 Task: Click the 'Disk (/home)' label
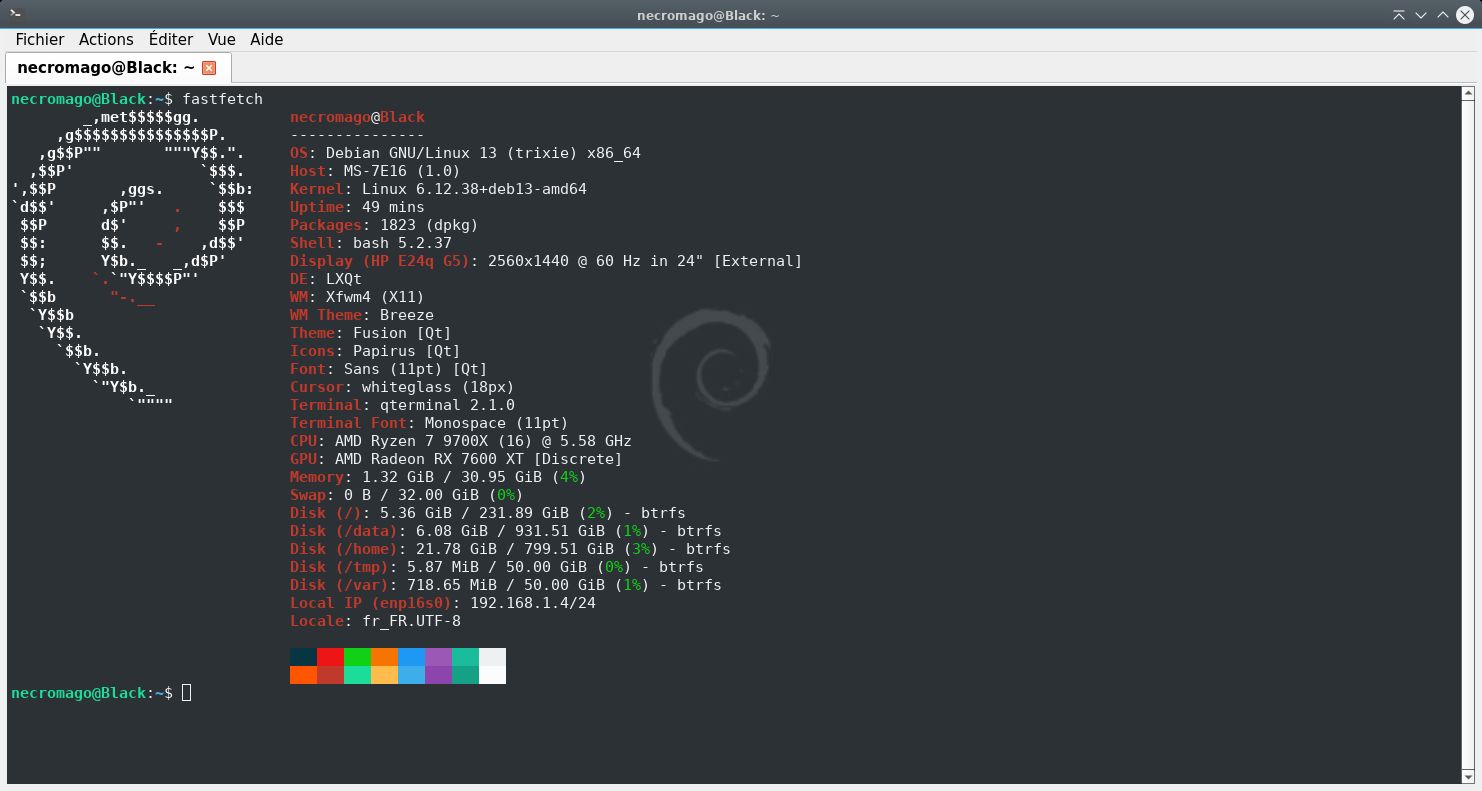pyautogui.click(x=344, y=549)
